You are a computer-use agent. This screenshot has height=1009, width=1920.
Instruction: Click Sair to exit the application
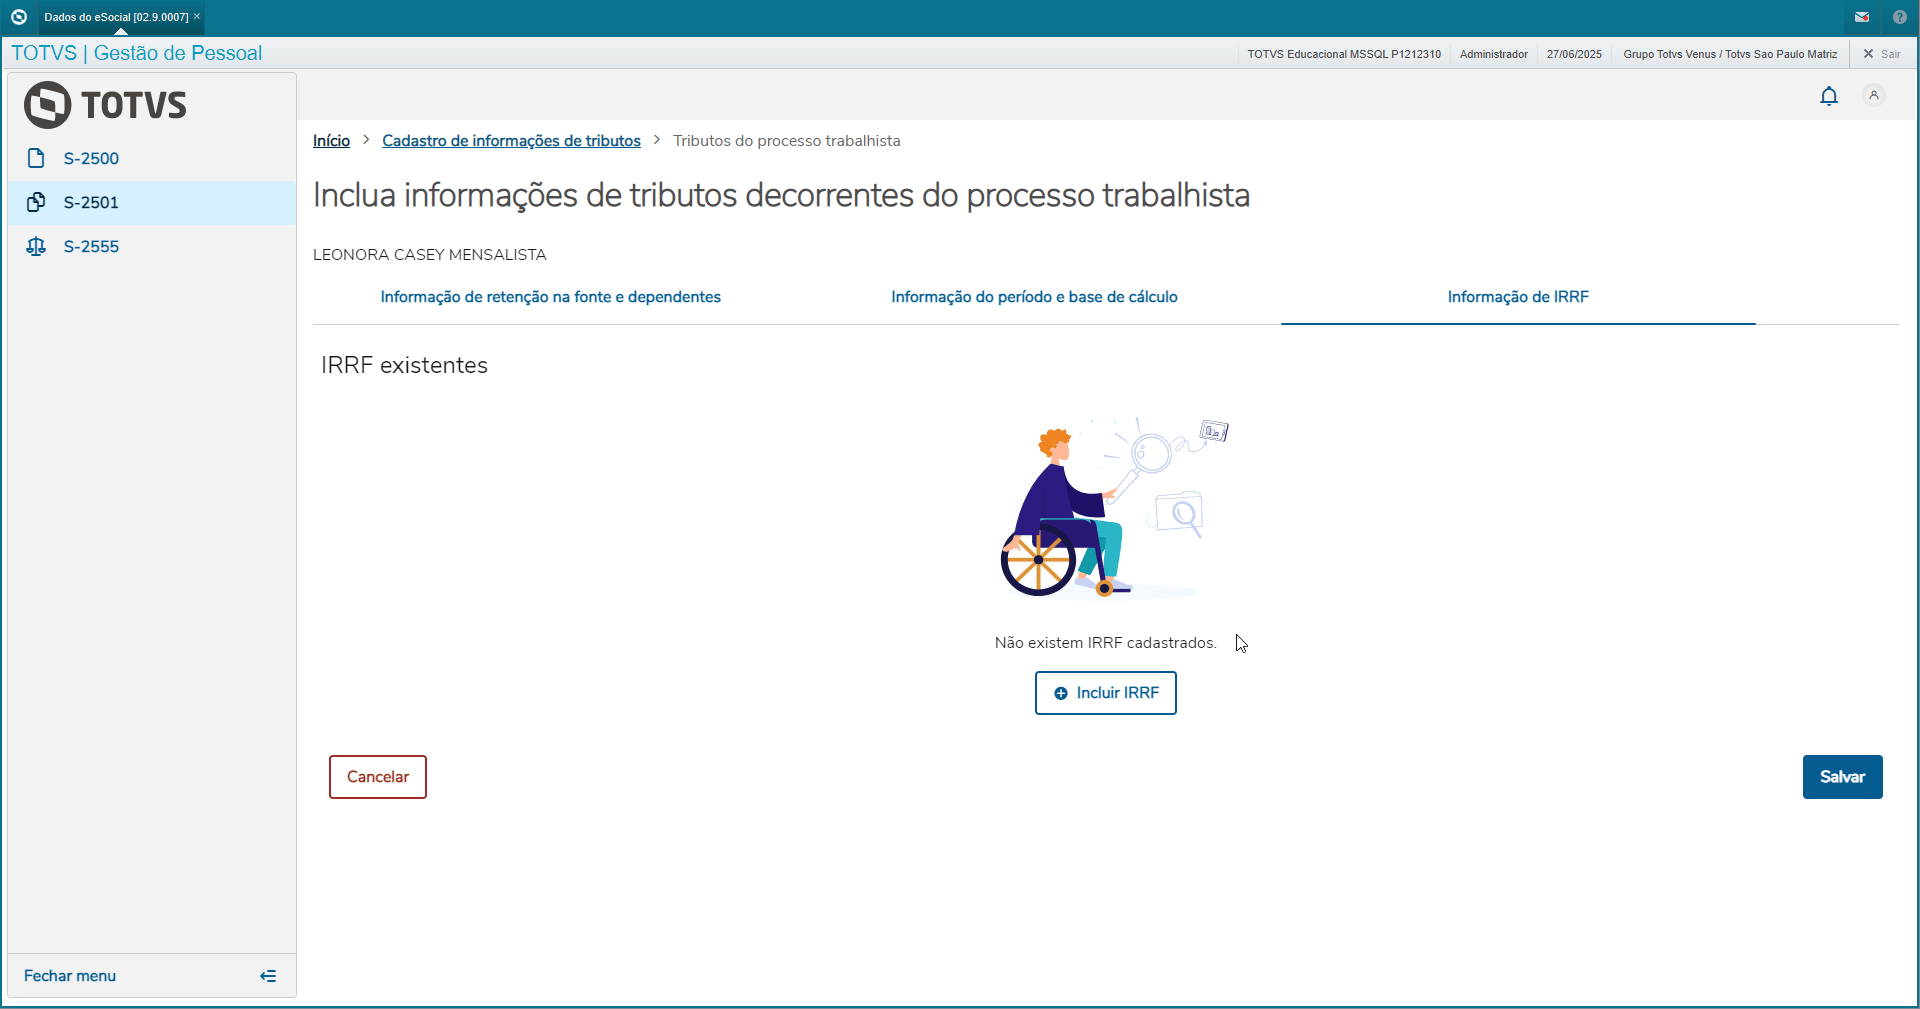1882,54
